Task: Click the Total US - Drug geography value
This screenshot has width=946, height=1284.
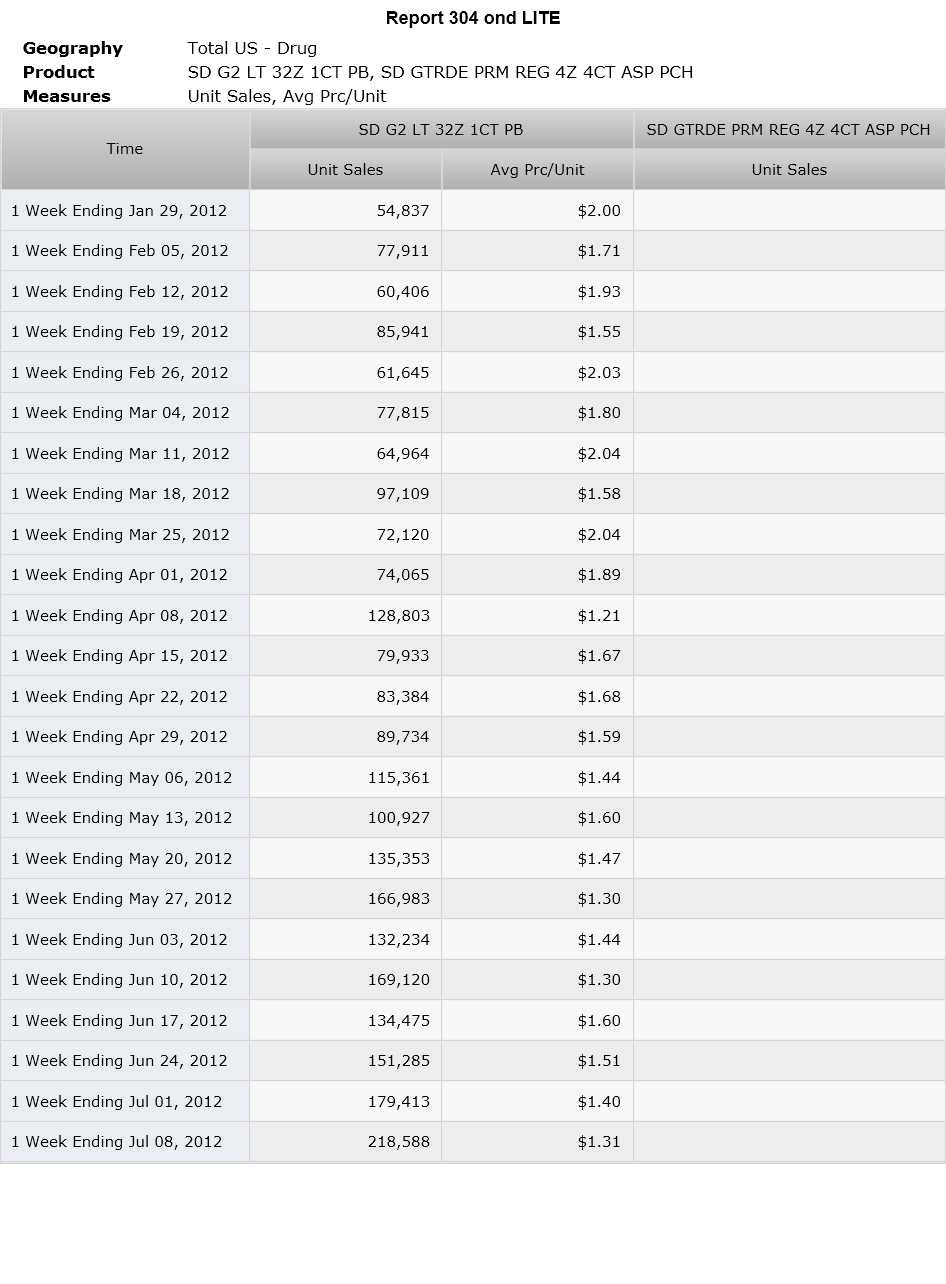Action: (x=252, y=48)
